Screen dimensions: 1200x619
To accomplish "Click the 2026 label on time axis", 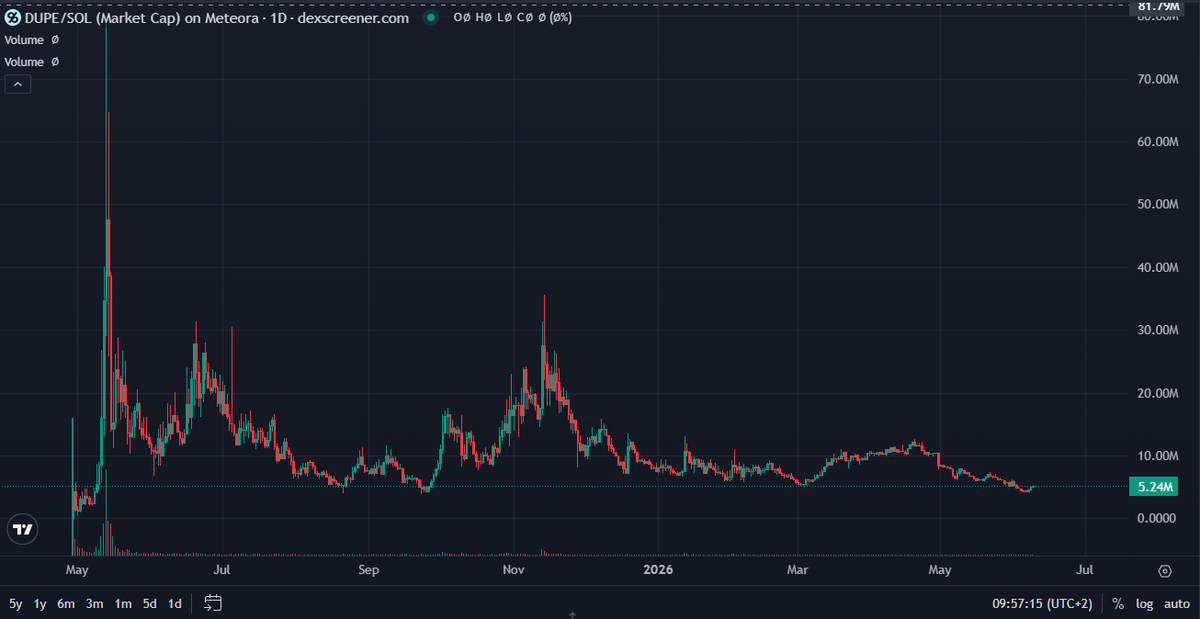I will tap(657, 571).
